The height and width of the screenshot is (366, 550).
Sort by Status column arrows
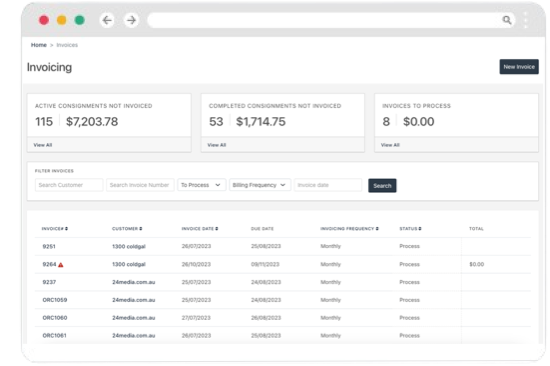pos(420,229)
